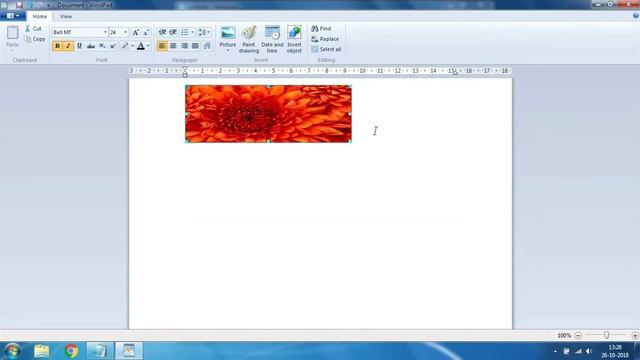The width and height of the screenshot is (640, 360).
Task: Open the Windows Start menu
Action: coord(12,351)
